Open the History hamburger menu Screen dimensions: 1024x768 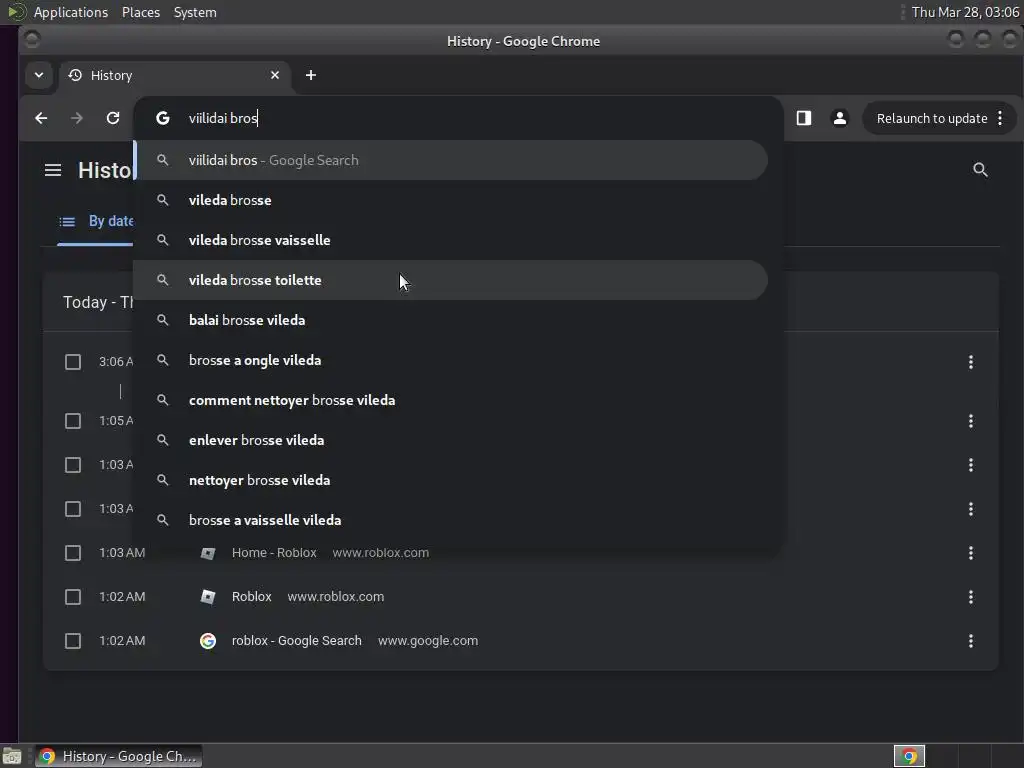(53, 170)
